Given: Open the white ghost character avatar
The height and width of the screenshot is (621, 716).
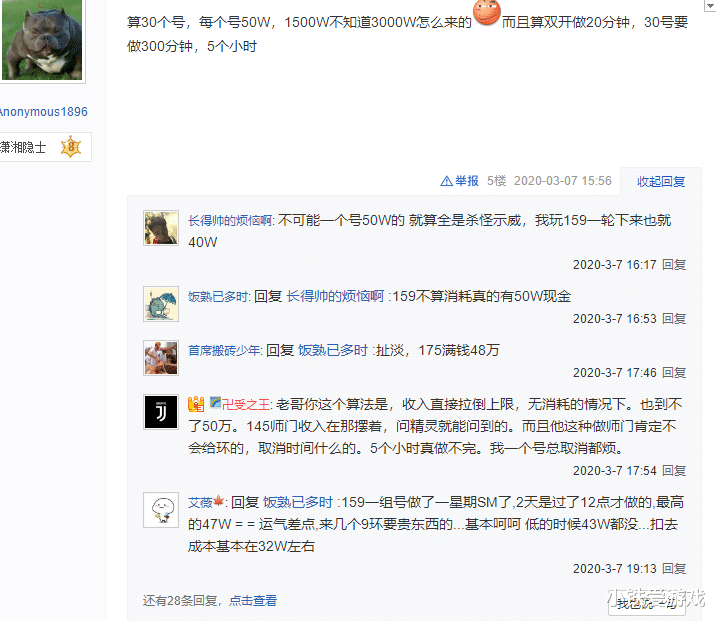Looking at the screenshot, I should click(x=161, y=510).
